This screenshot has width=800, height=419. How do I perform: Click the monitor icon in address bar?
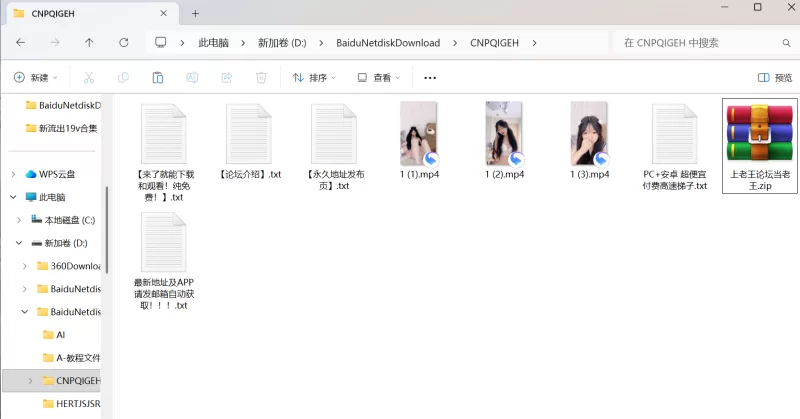(161, 42)
